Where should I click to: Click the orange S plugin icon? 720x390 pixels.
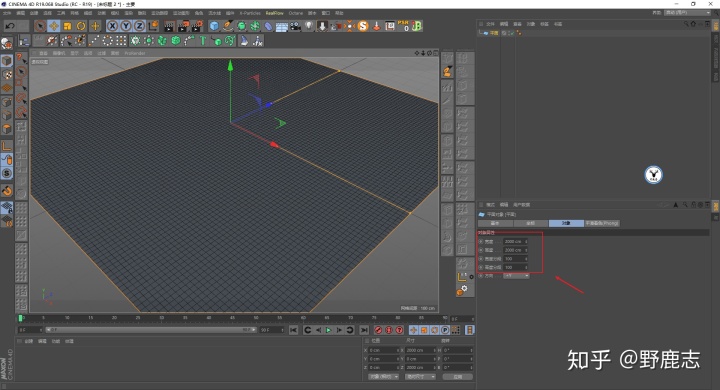click(363, 26)
